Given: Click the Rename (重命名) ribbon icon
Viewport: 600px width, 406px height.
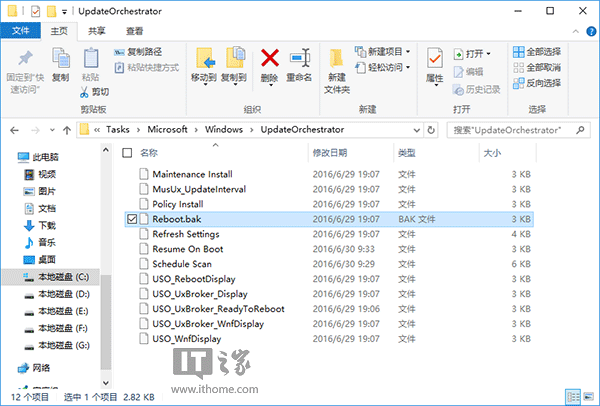Looking at the screenshot, I should 300,60.
